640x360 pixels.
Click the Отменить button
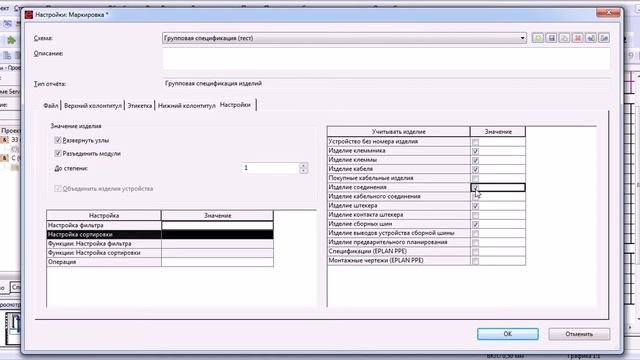pos(579,334)
